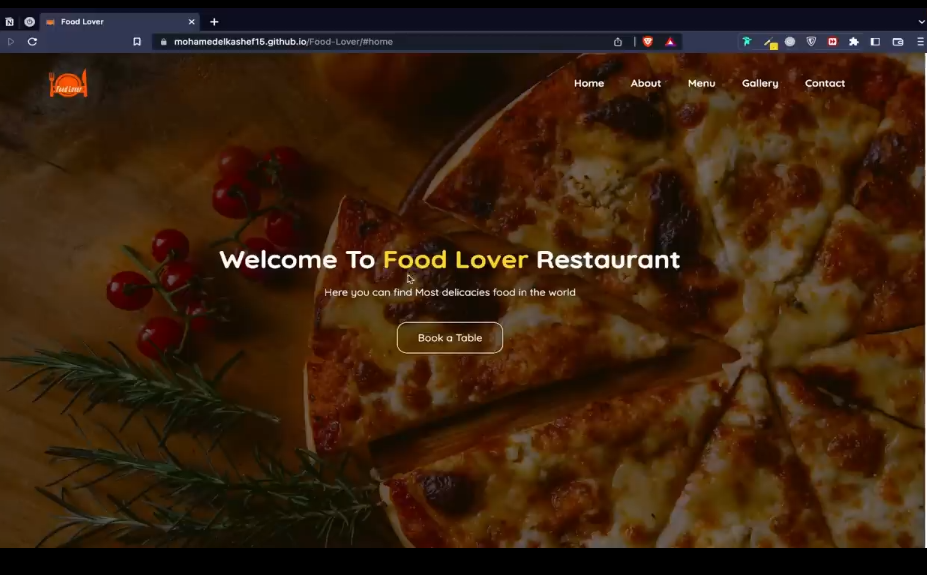Toggle the browser sidebar panel
Screen dimensions: 927x575
(876, 41)
